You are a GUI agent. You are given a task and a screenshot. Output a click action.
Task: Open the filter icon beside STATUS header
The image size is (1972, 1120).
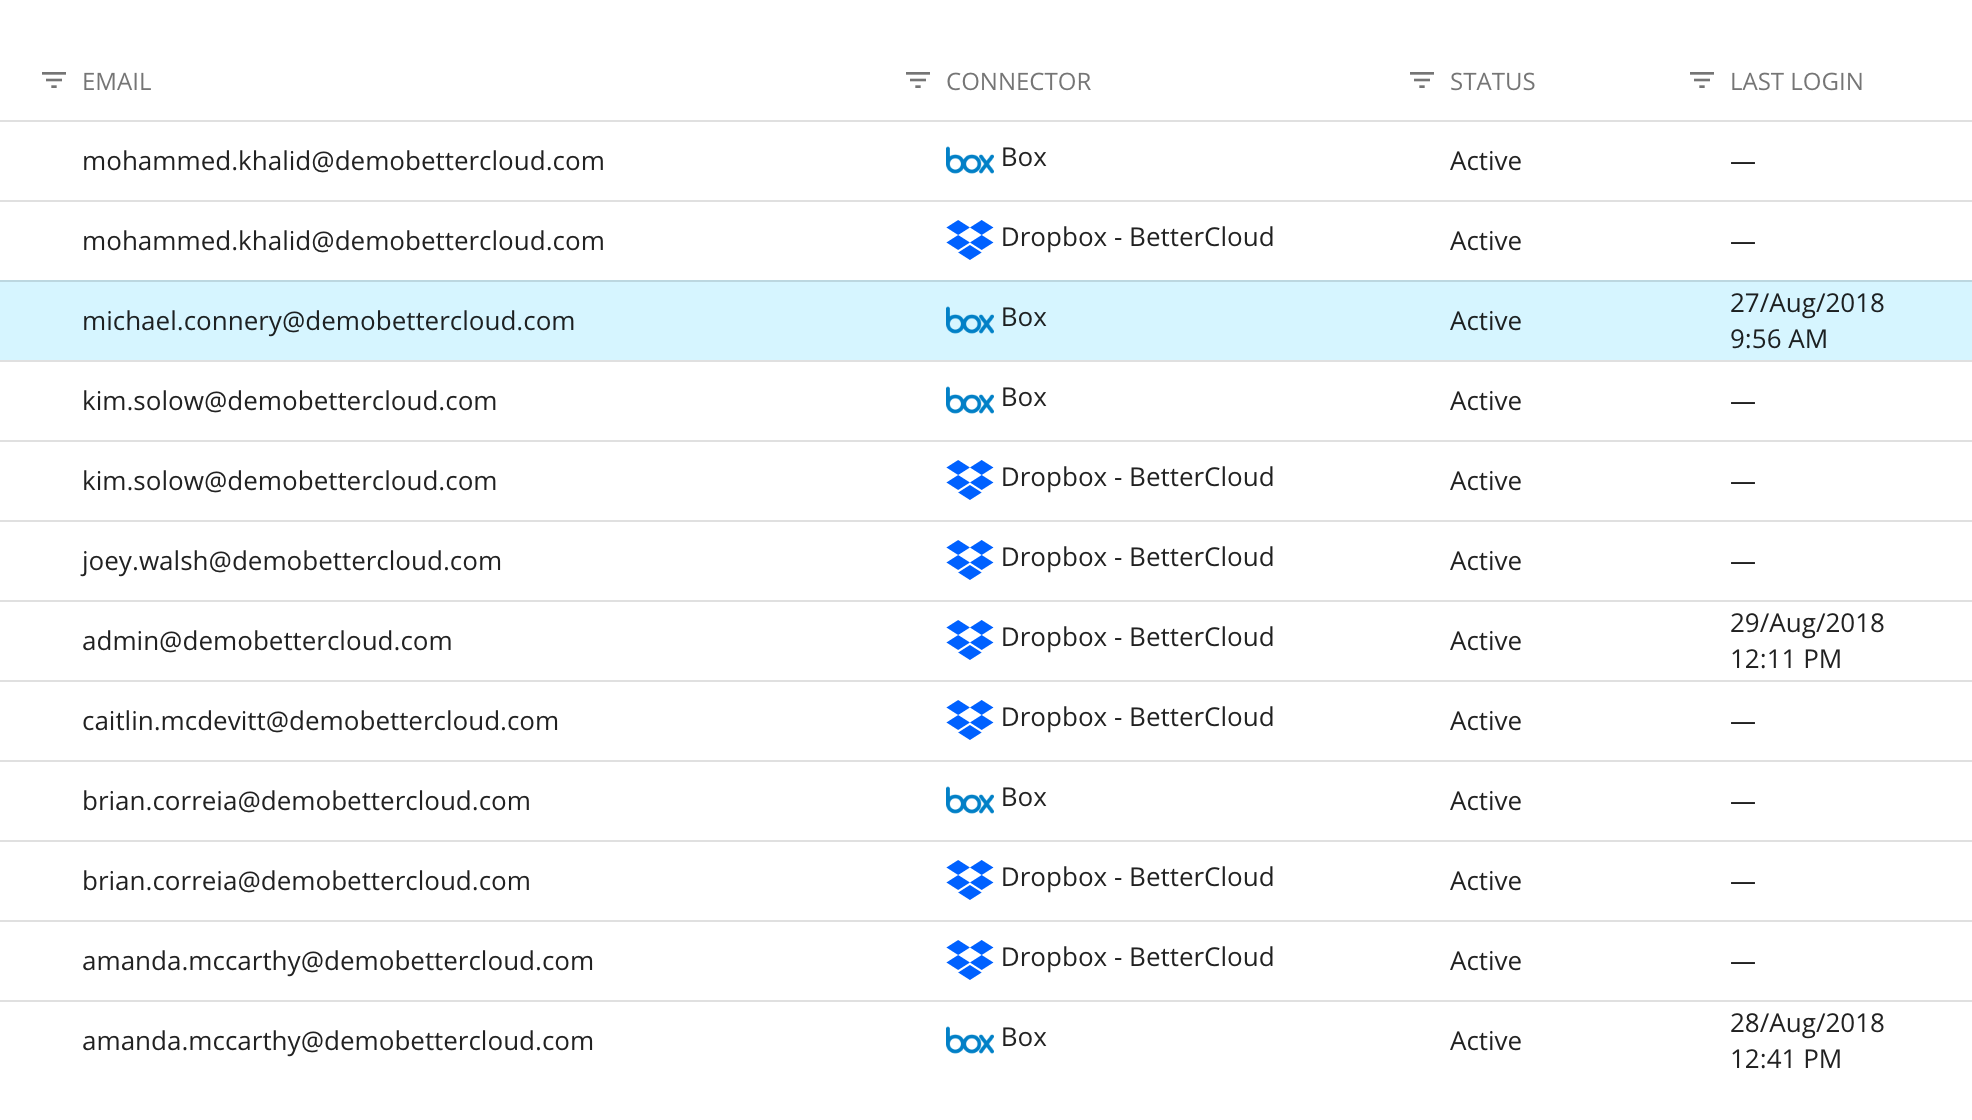pos(1422,81)
